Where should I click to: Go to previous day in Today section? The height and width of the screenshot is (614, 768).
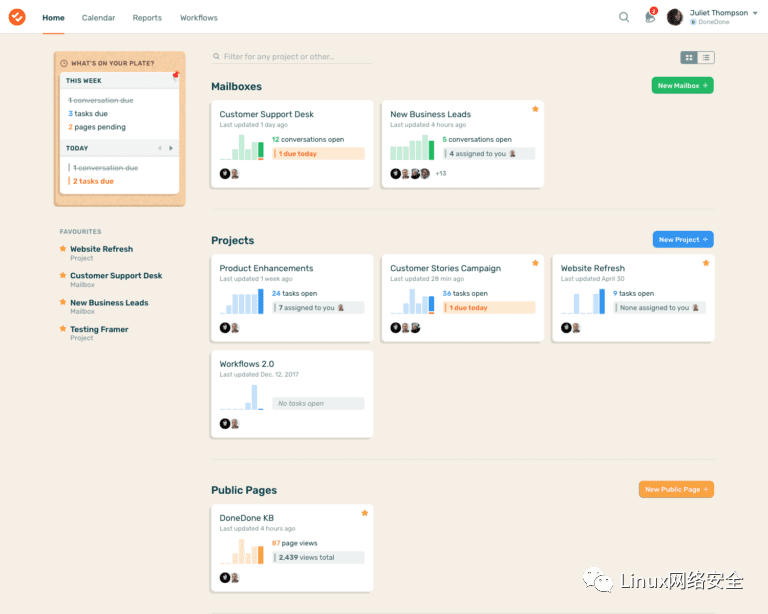coord(160,148)
